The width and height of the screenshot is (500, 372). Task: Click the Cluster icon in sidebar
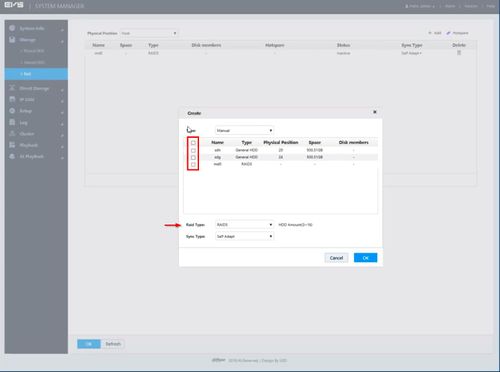click(12, 134)
